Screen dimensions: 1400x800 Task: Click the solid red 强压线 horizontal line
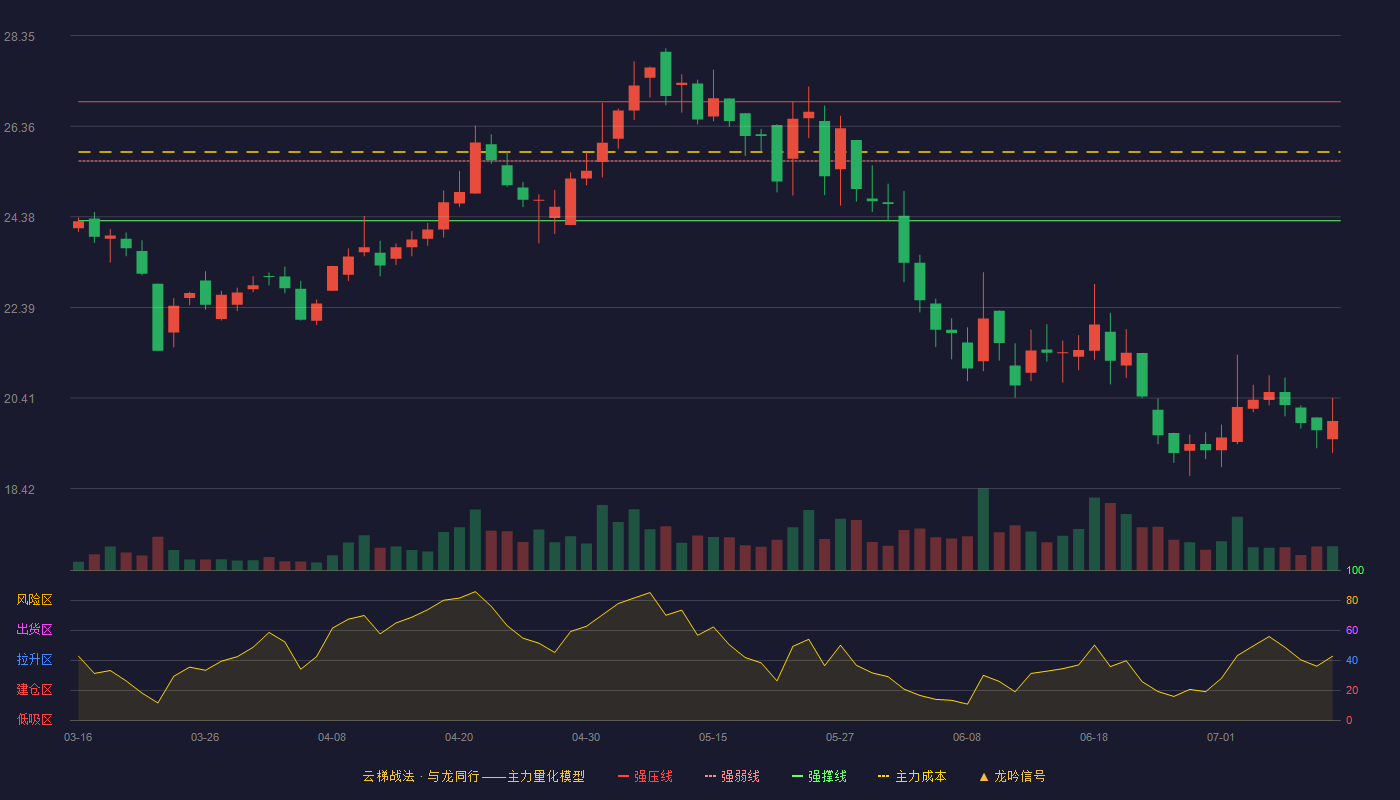tap(709, 102)
